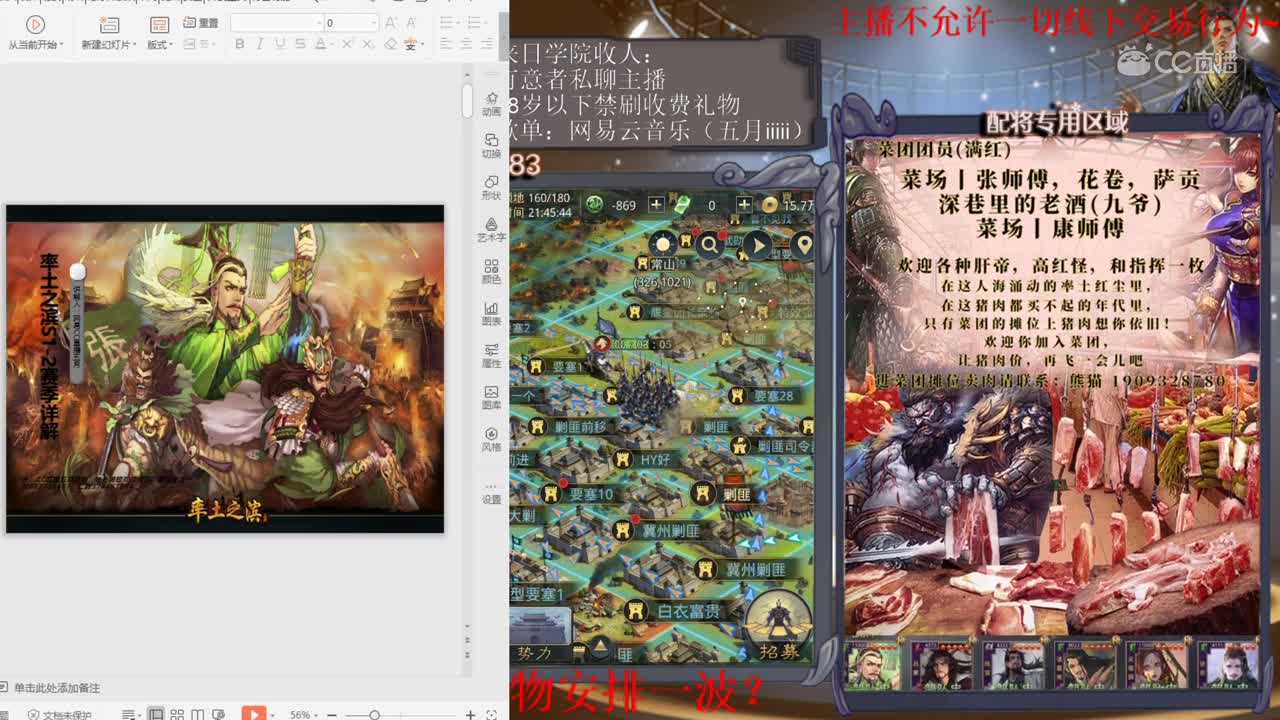Toggle Italic formatting
Image resolution: width=1280 pixels, height=720 pixels.
click(260, 44)
